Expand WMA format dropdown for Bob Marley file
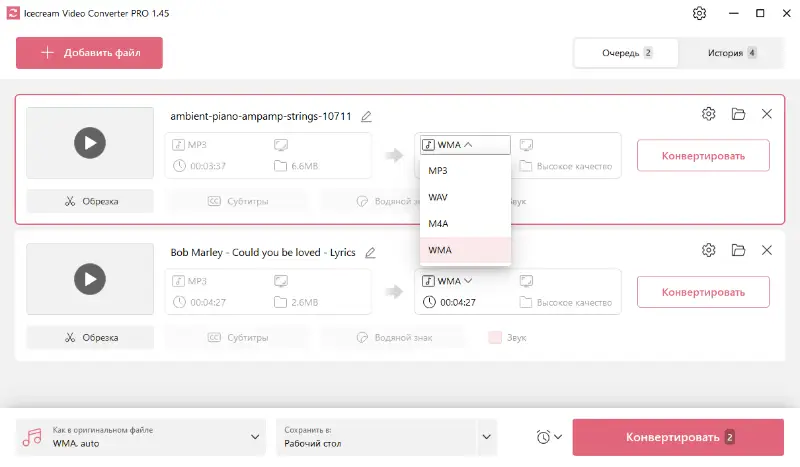 coord(447,281)
